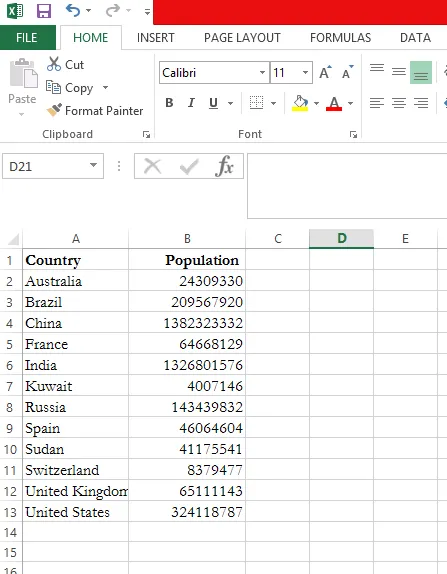
Task: Toggle Bold formatting
Action: click(x=169, y=103)
